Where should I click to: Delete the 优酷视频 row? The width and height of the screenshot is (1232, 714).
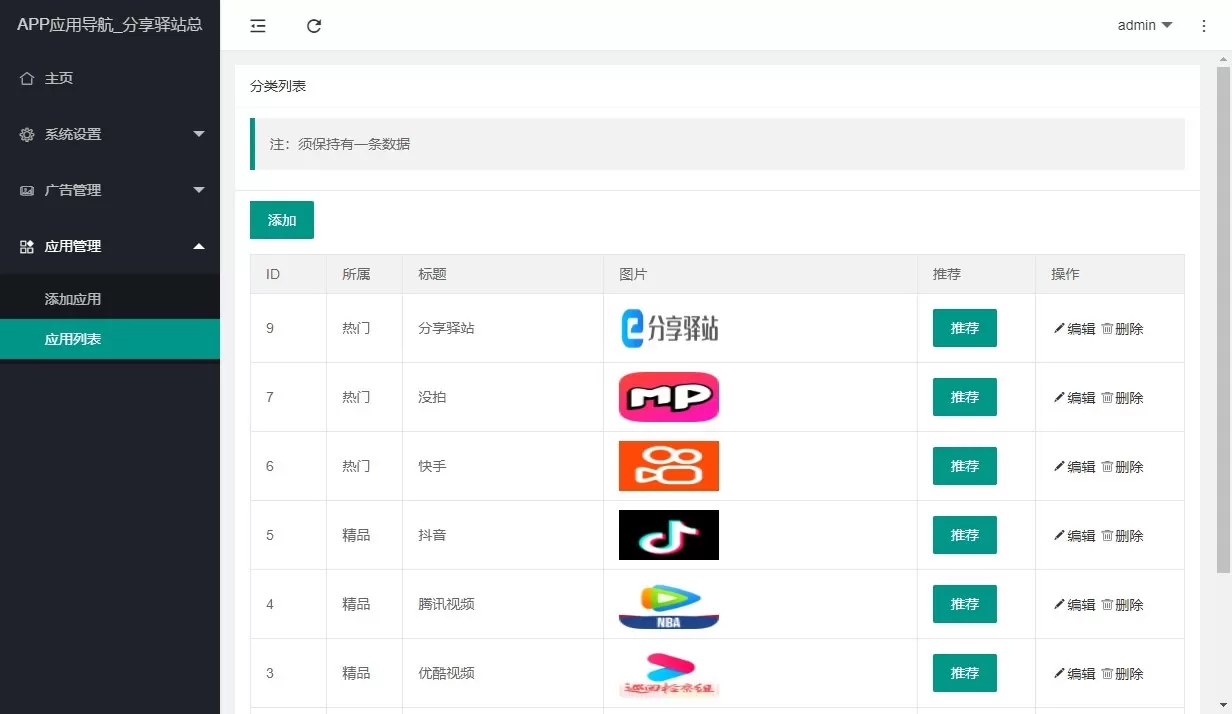coord(1122,674)
